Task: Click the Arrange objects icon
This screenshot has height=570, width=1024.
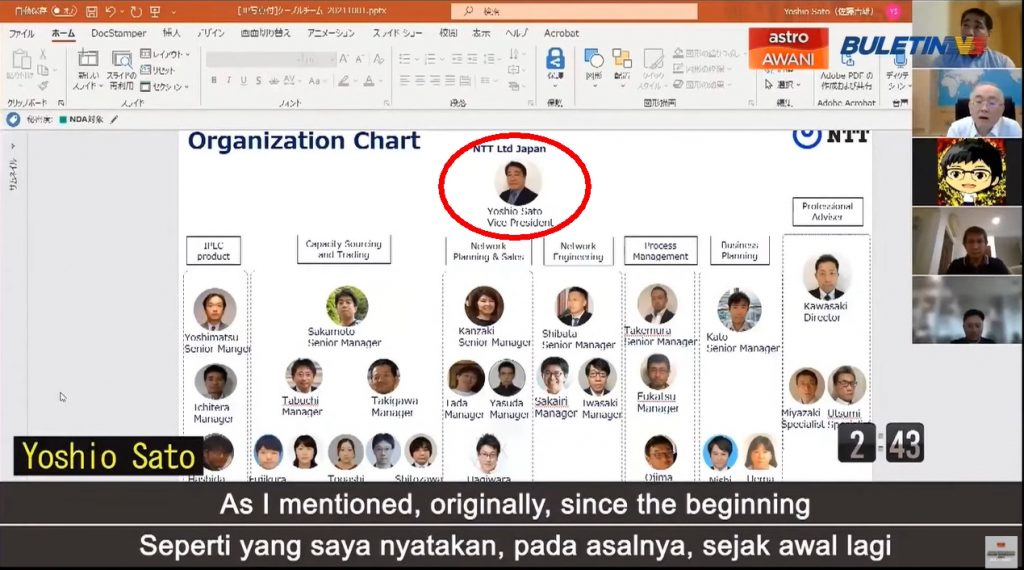Action: click(623, 62)
